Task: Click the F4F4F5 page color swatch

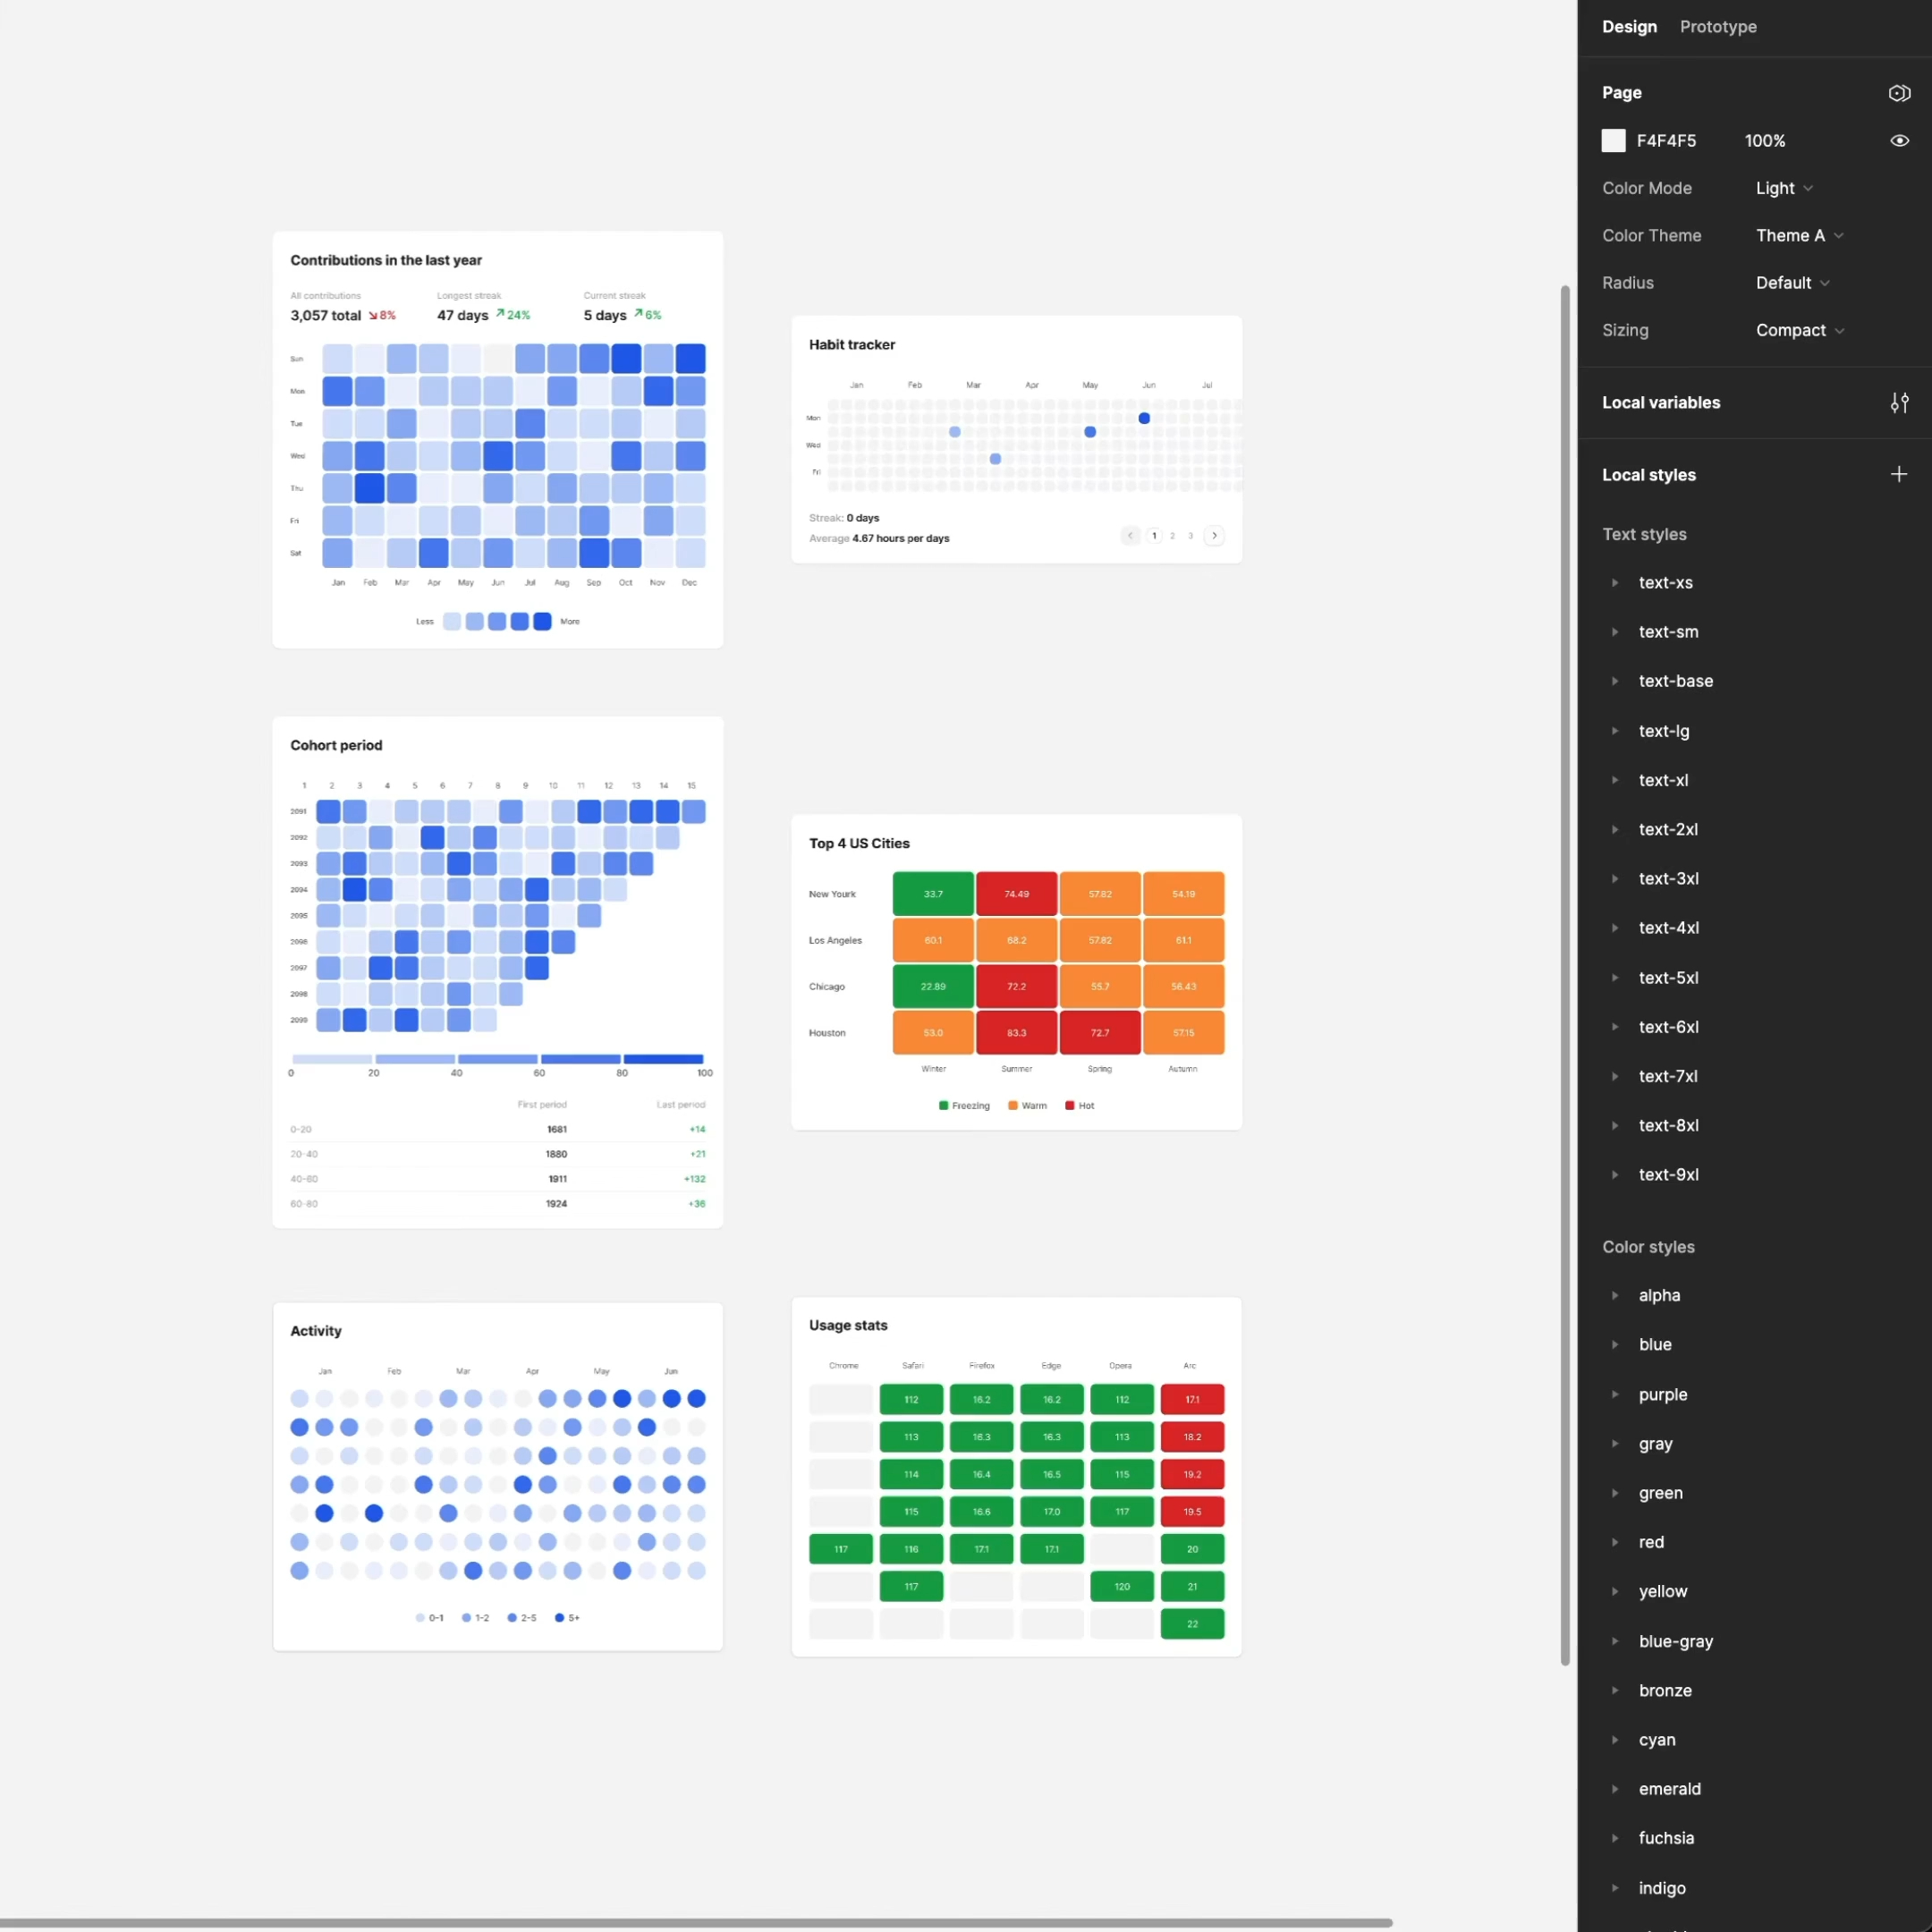Action: pyautogui.click(x=1612, y=140)
